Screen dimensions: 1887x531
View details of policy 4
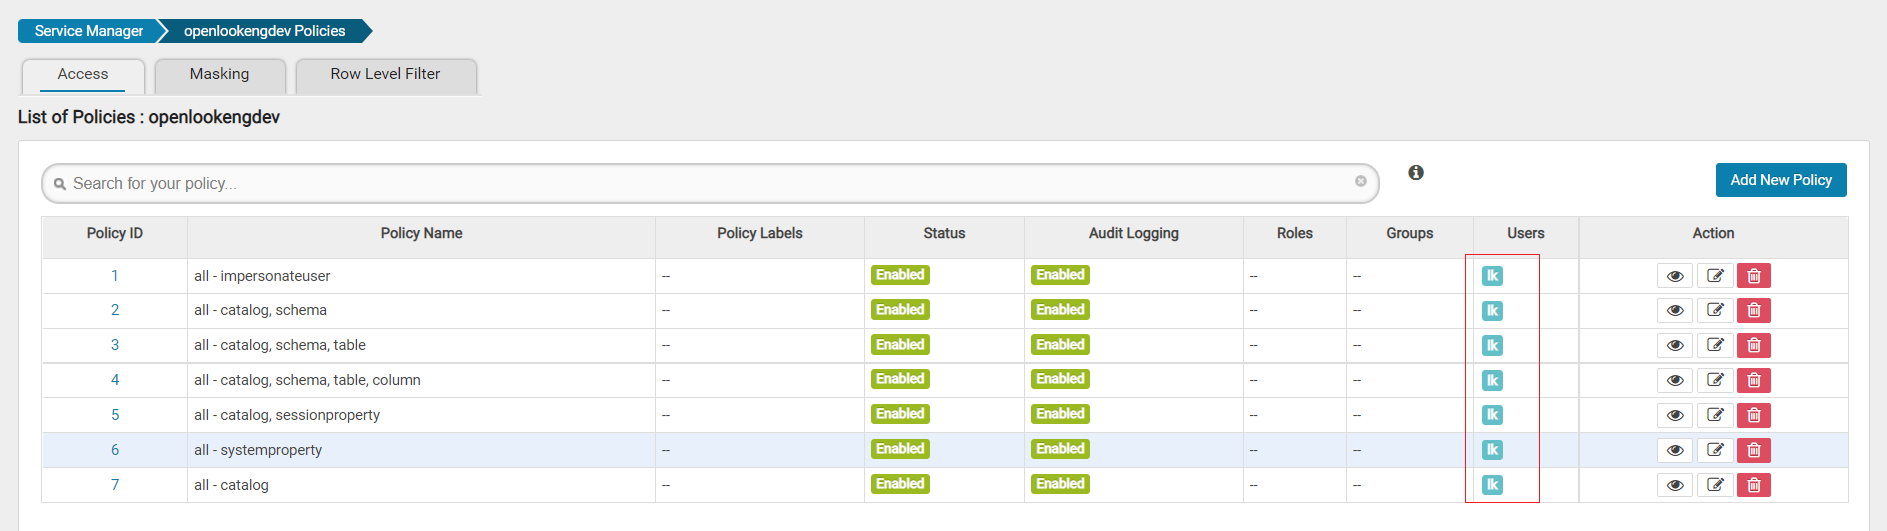pos(1675,381)
